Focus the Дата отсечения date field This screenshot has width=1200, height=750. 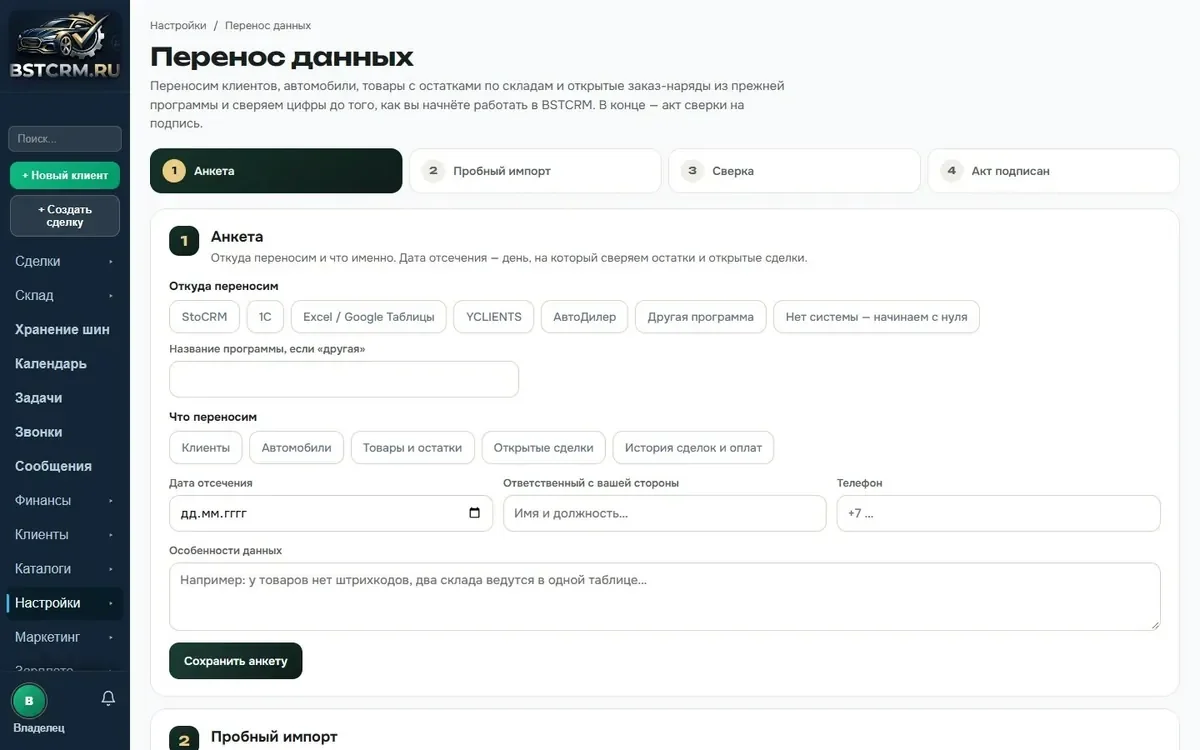click(x=331, y=513)
